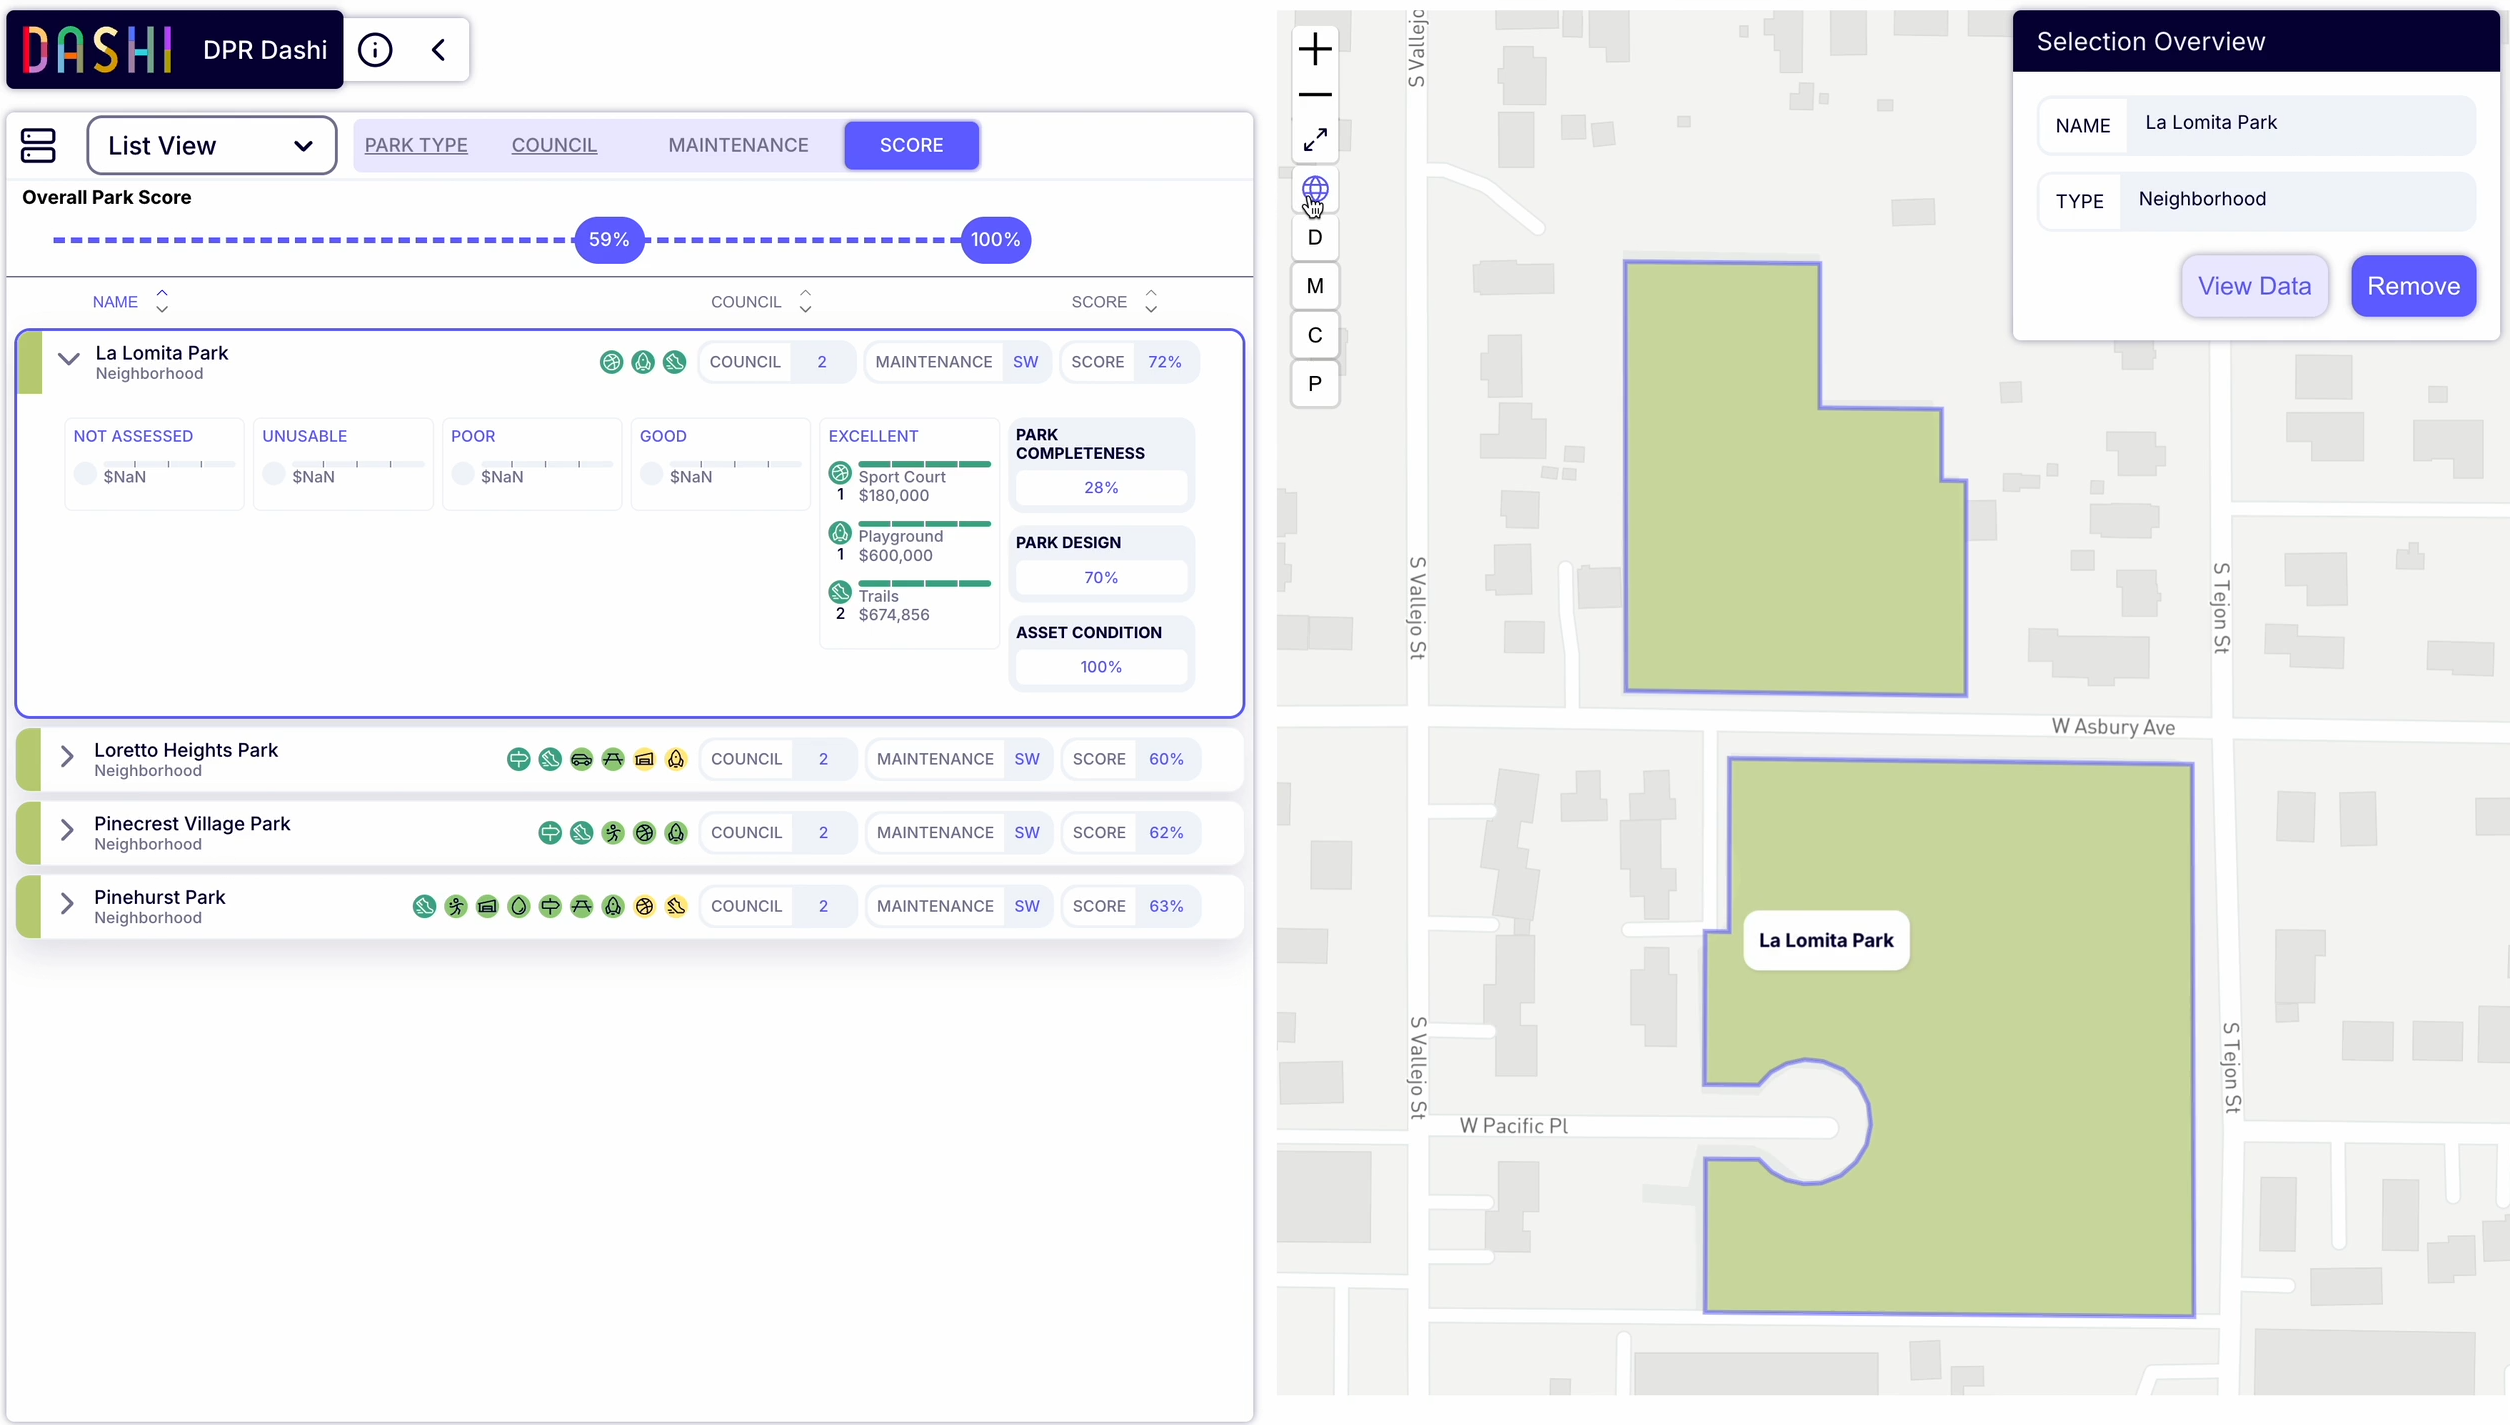Screen dimensions: 2510x1425
Task: Click the back chevron in the header
Action: pyautogui.click(x=438, y=50)
